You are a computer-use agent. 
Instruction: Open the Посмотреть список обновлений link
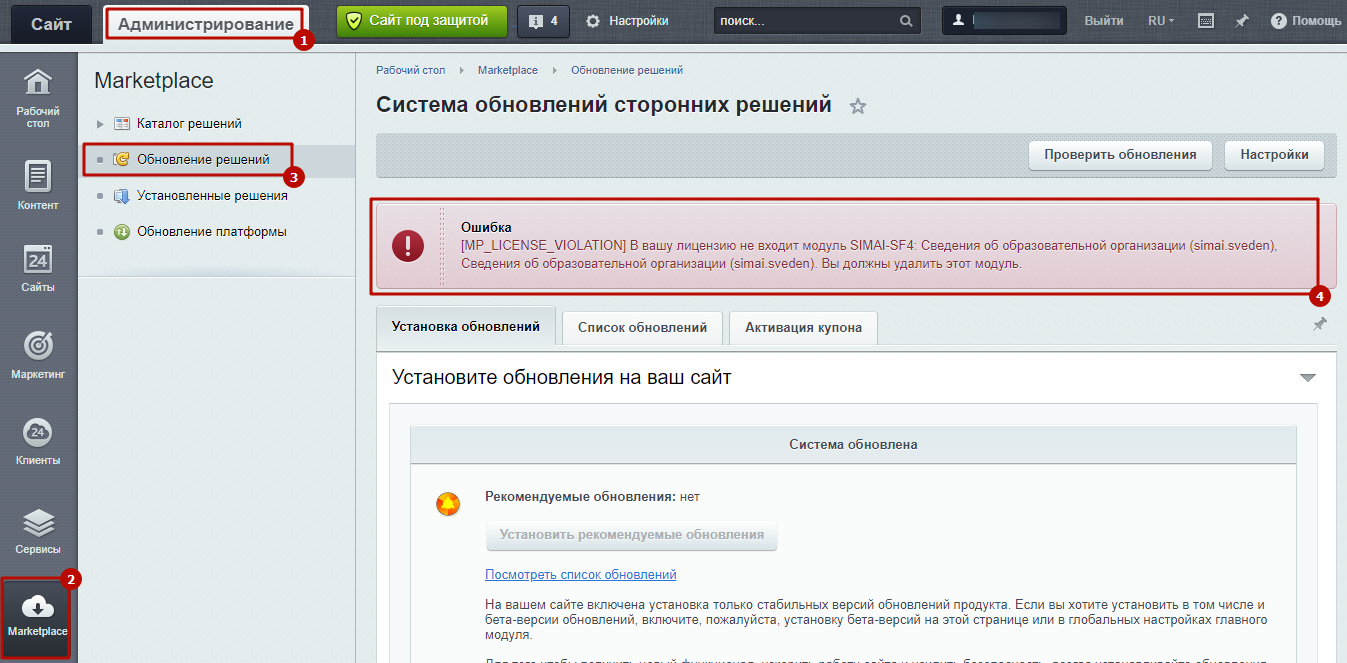click(x=580, y=575)
